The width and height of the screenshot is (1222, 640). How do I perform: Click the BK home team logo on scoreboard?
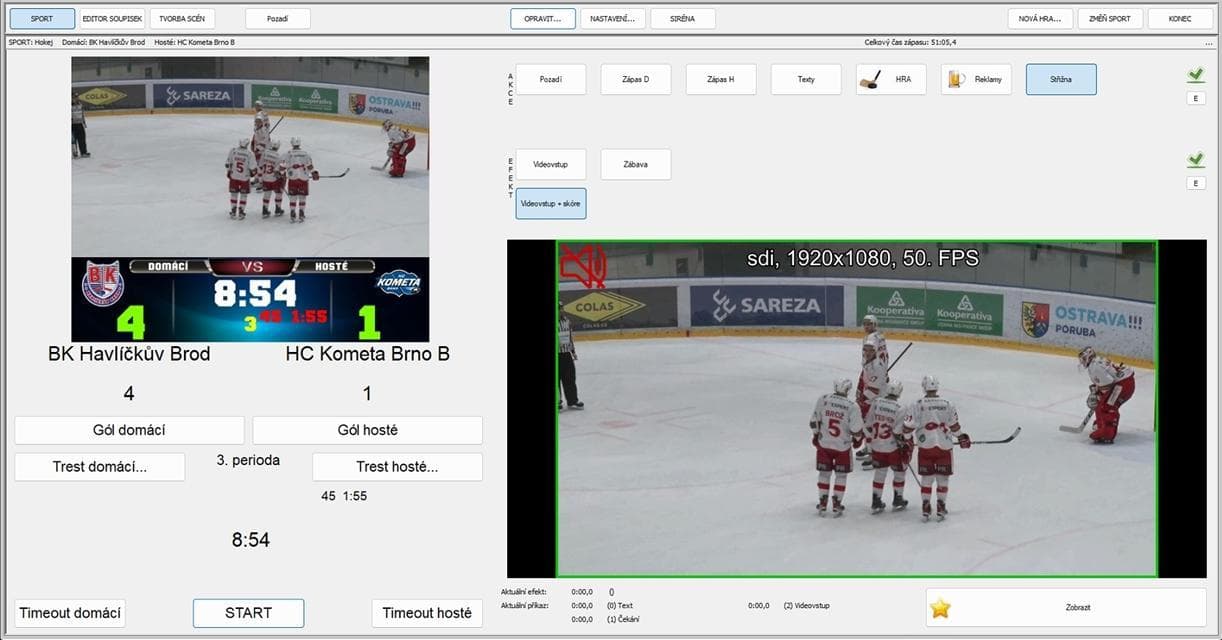(x=102, y=283)
